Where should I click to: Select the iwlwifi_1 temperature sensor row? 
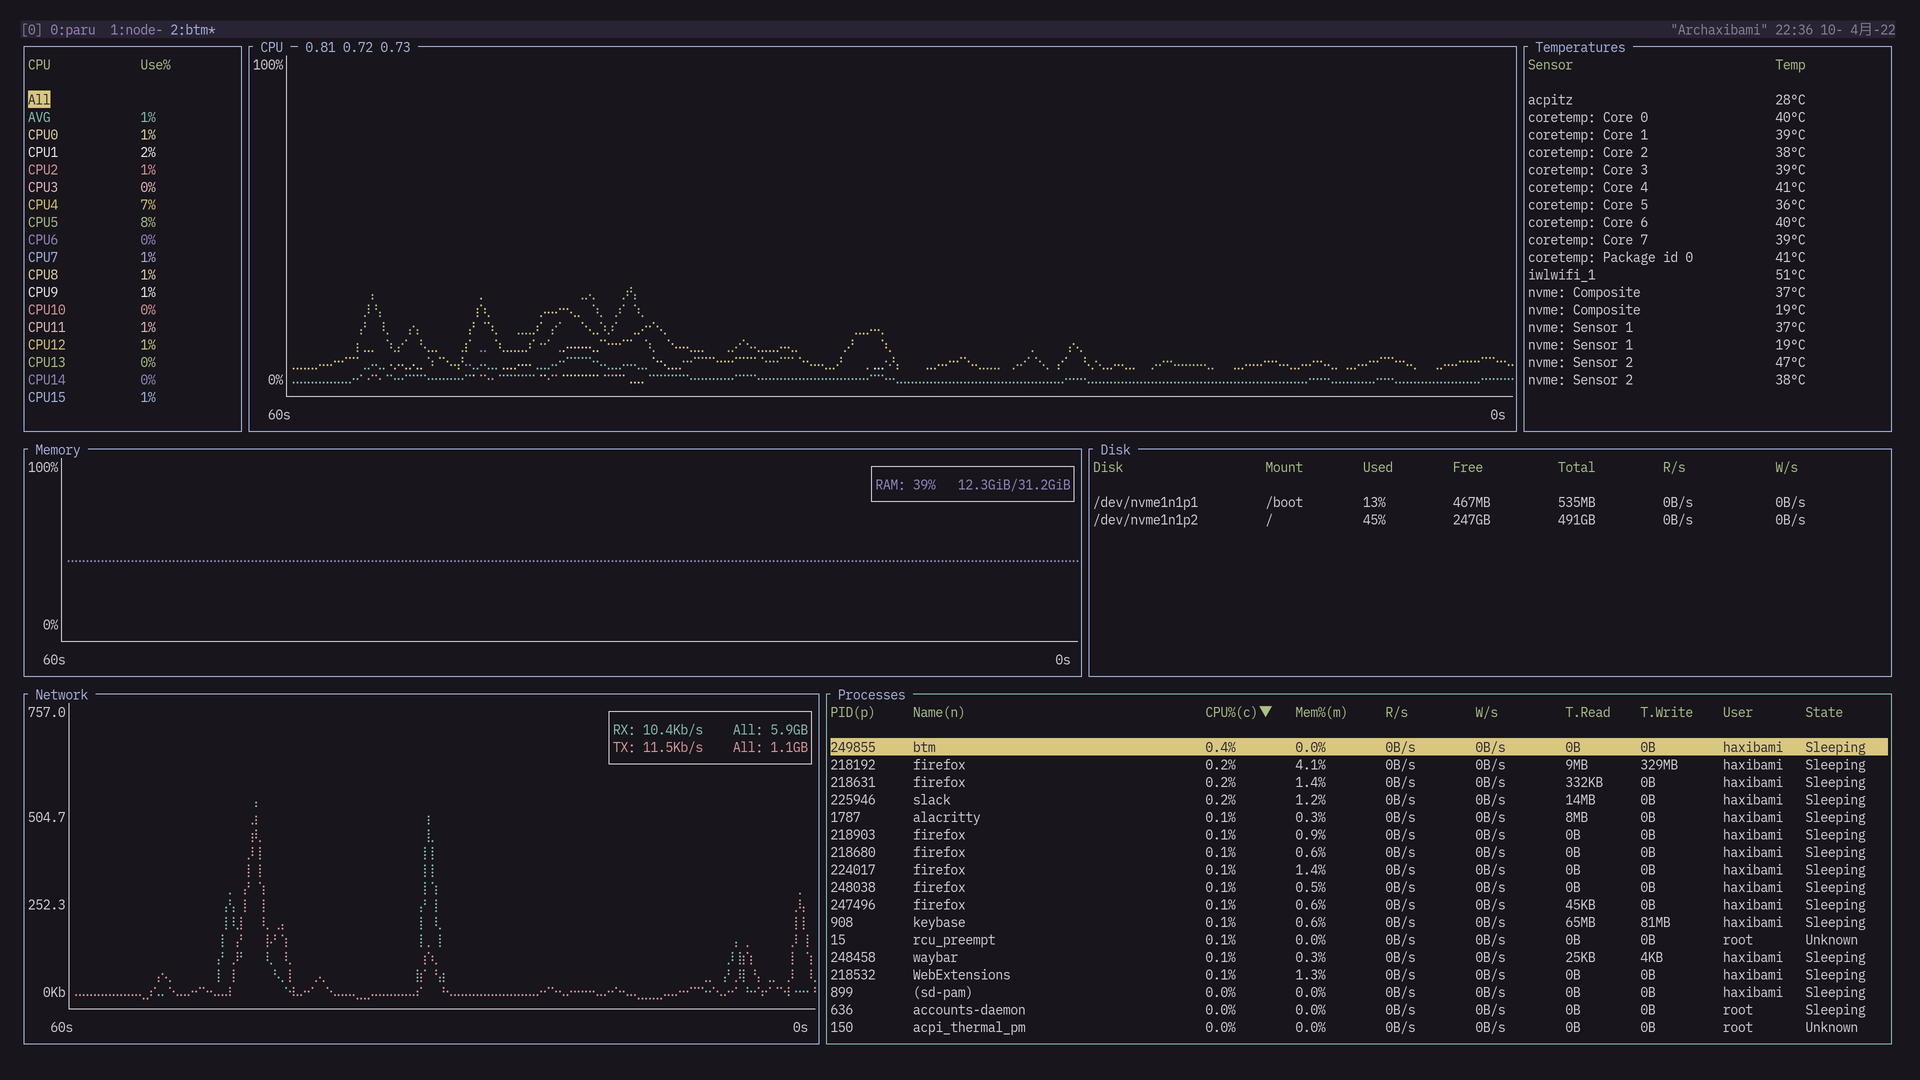(1561, 275)
